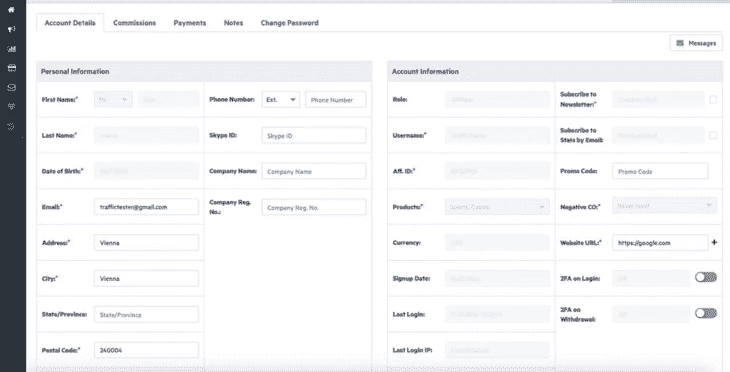Screen dimensions: 730x372
Task: Open the home icon in the sidebar
Action: 11,10
